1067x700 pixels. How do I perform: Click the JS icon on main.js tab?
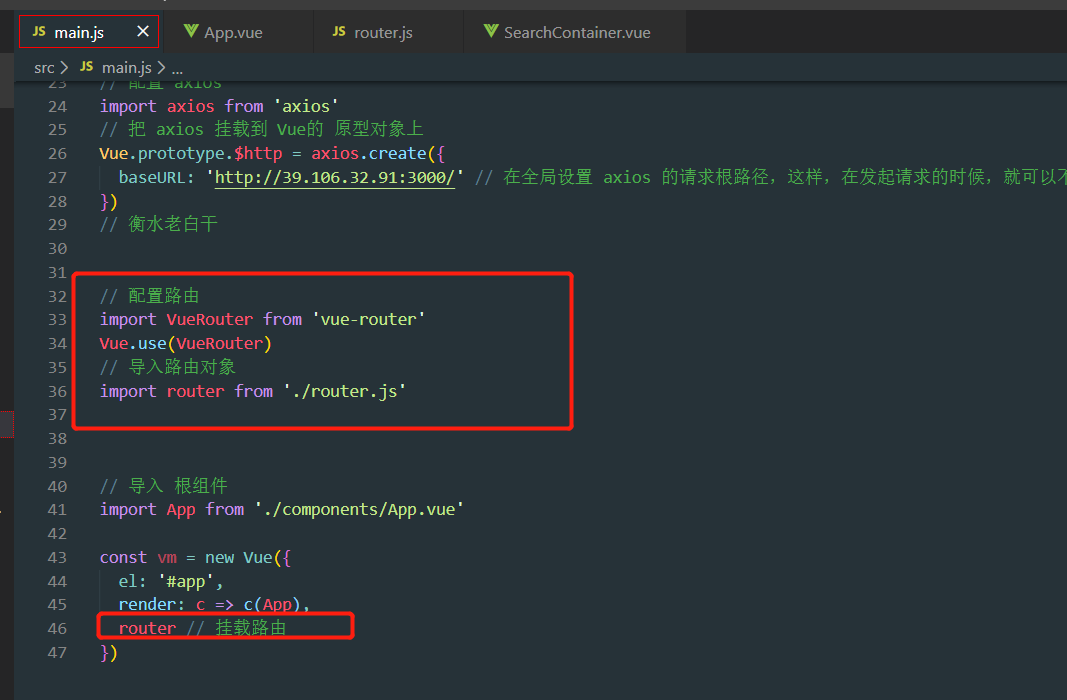tap(39, 31)
